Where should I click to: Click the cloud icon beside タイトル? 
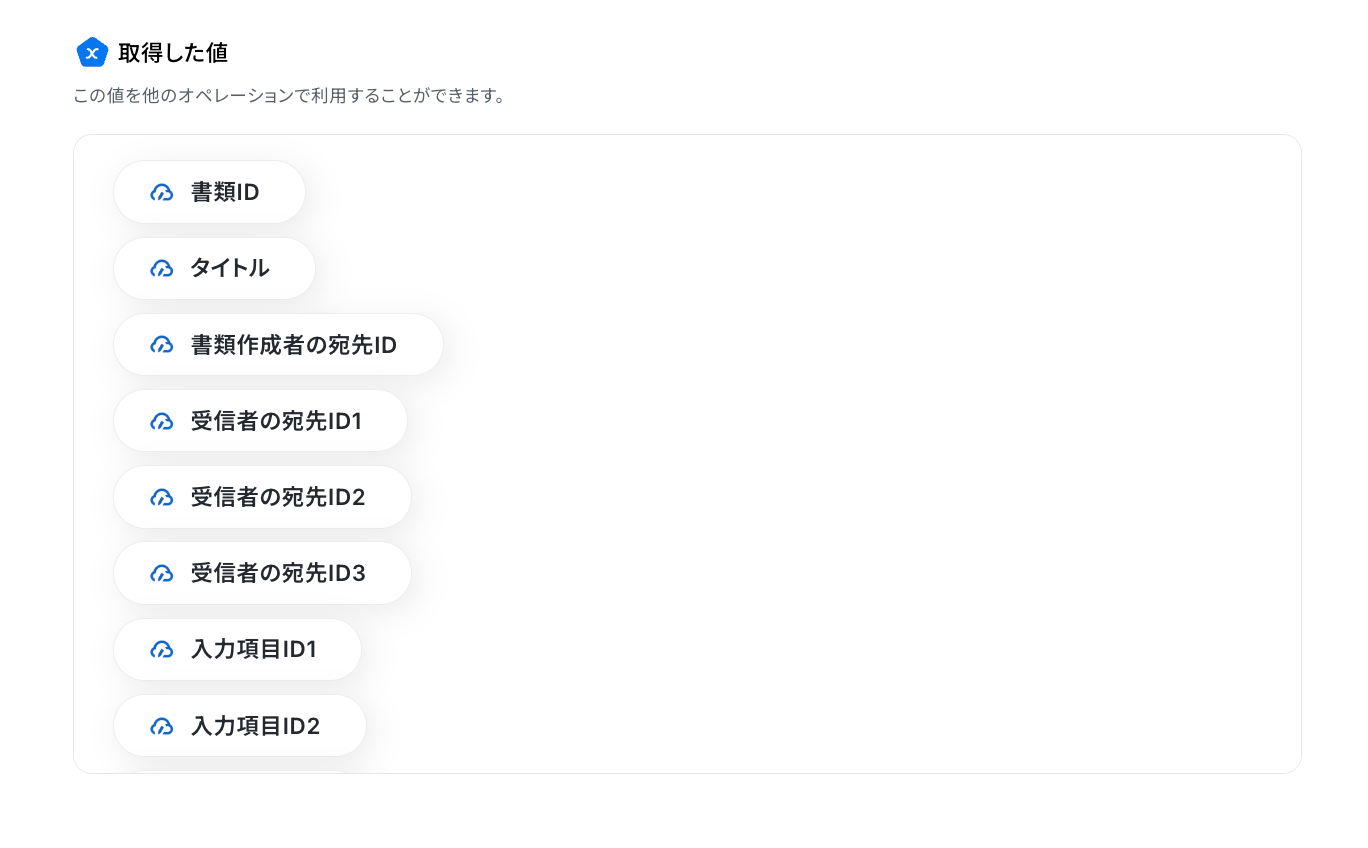(162, 268)
